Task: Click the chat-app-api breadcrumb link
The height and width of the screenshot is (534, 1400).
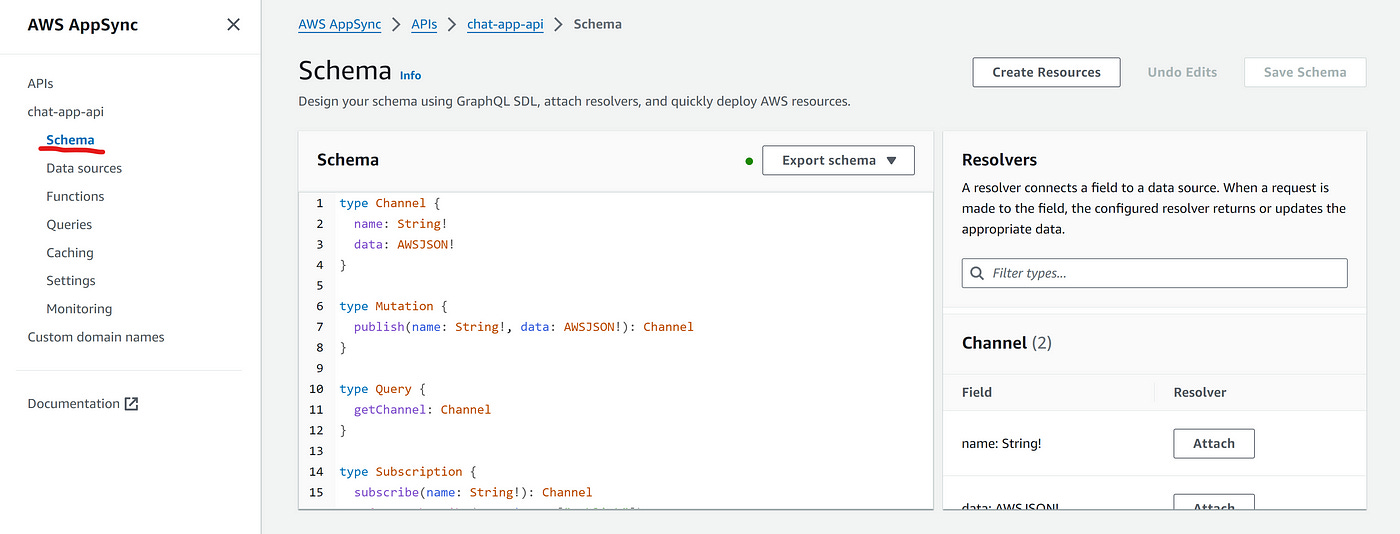Action: [505, 24]
